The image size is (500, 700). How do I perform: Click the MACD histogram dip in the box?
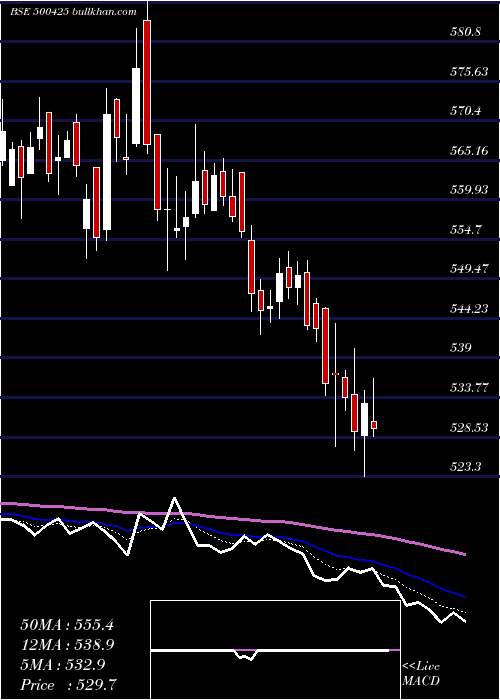tap(246, 655)
